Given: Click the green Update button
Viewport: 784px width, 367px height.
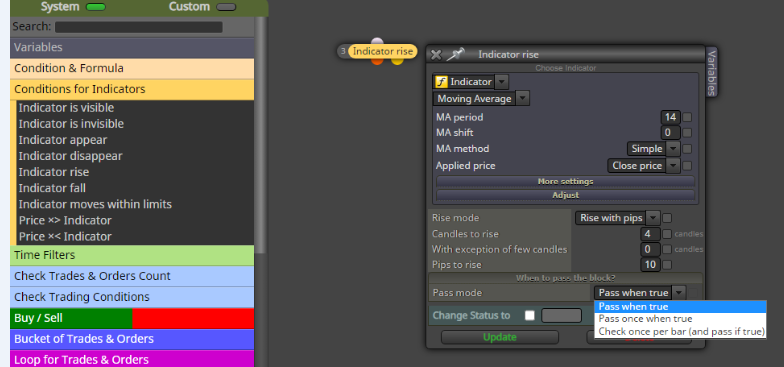Looking at the screenshot, I should [x=500, y=337].
